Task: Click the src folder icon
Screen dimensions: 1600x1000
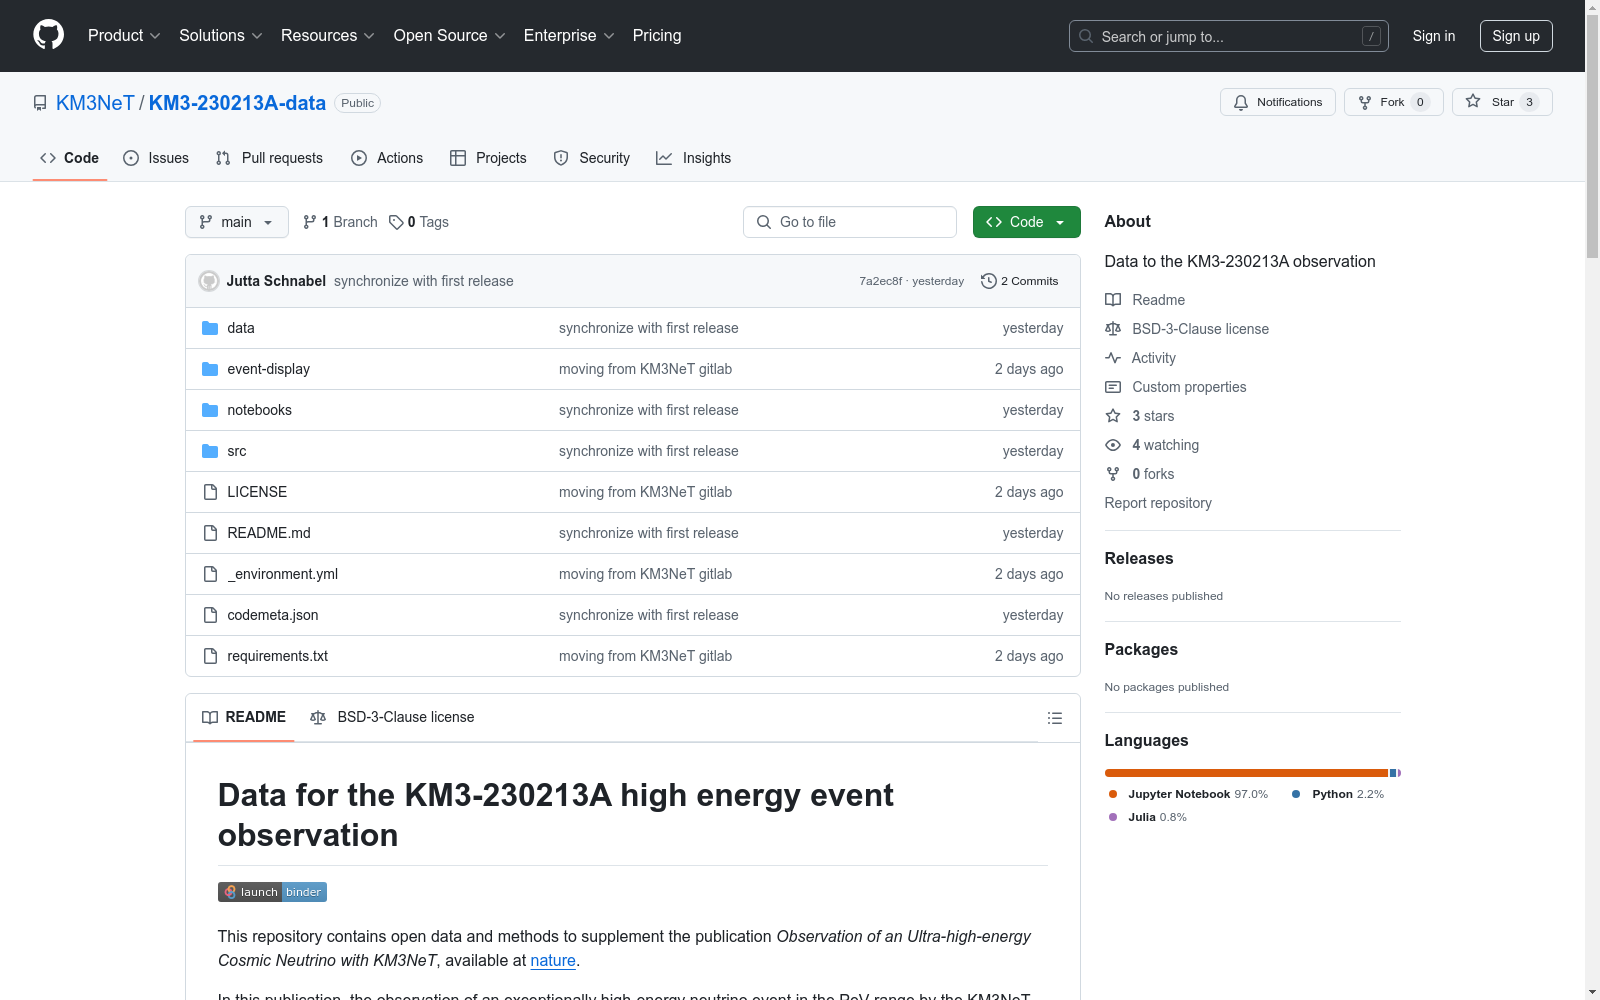Action: [x=210, y=451]
